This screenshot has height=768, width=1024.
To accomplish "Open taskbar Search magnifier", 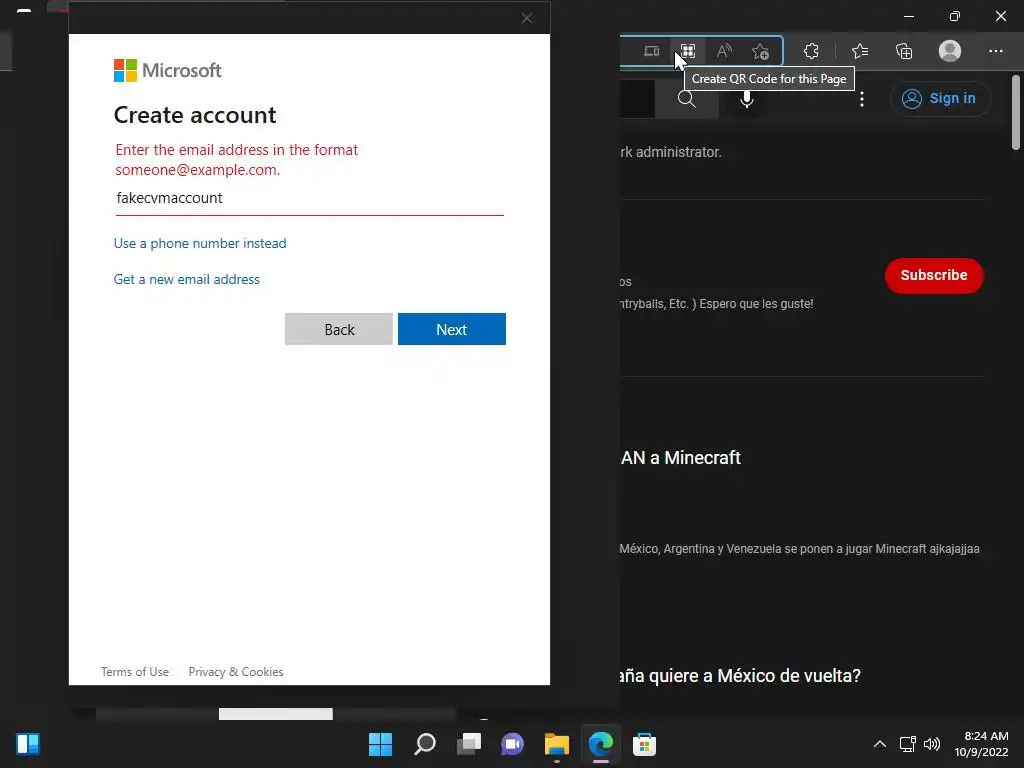I will (424, 744).
